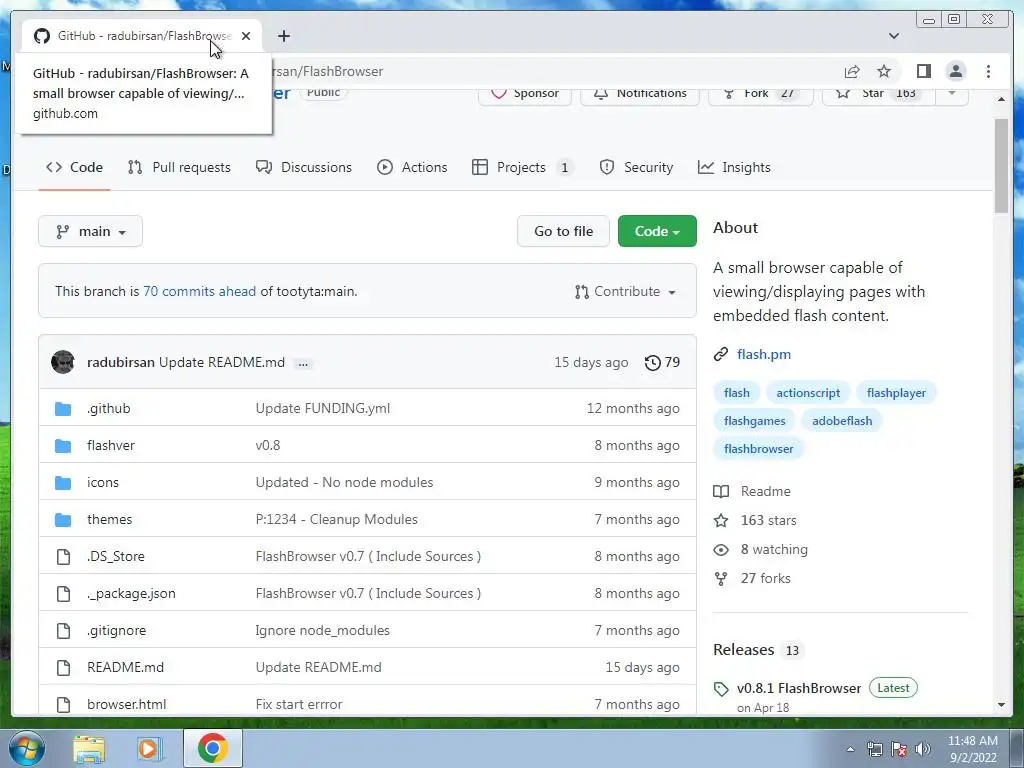Click the page vertical scrollbar thumb

[1001, 165]
